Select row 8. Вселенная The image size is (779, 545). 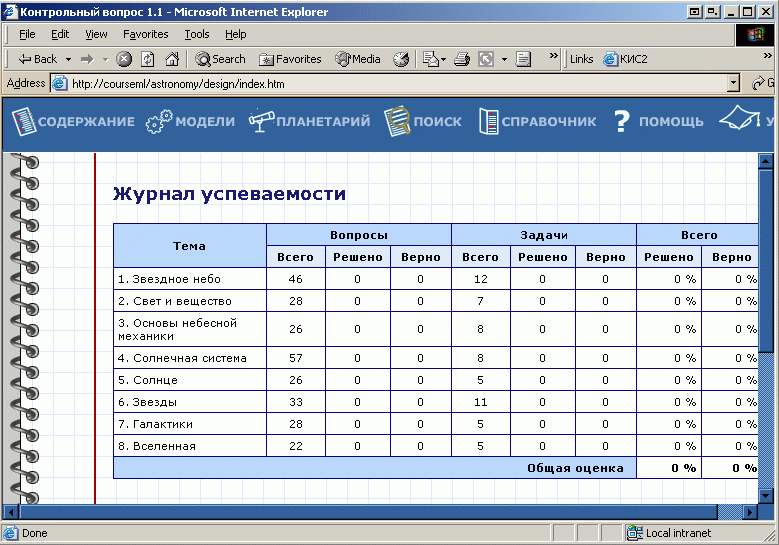coord(436,446)
